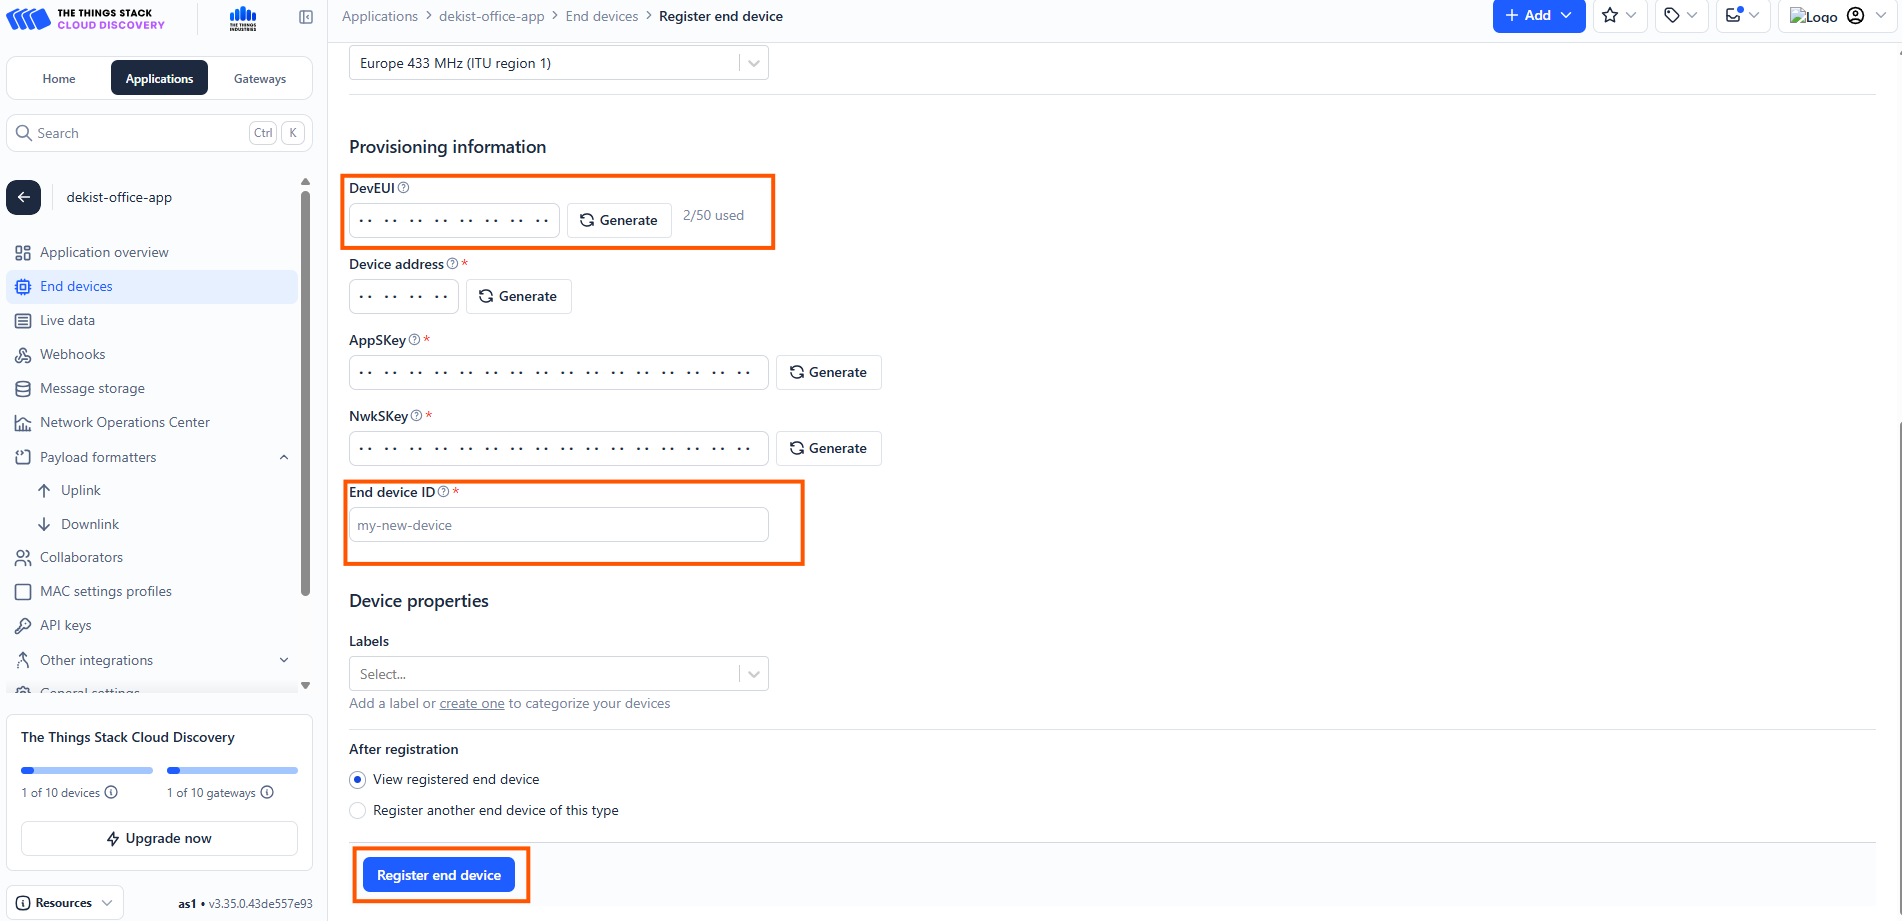The width and height of the screenshot is (1902, 921).
Task: Open the user profile avatar icon
Action: point(1855,16)
